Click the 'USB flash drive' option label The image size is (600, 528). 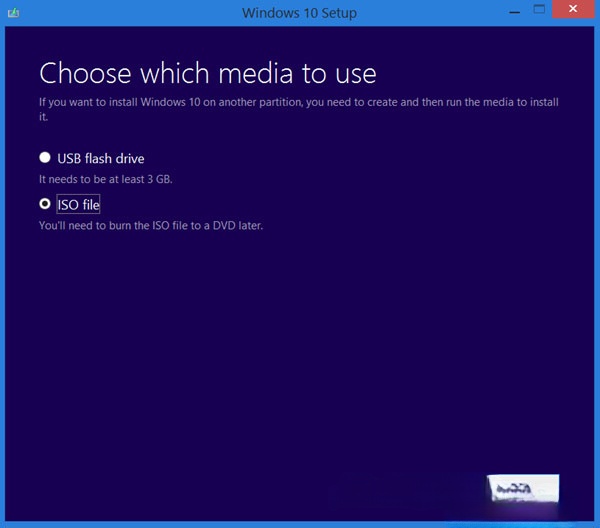tap(101, 158)
